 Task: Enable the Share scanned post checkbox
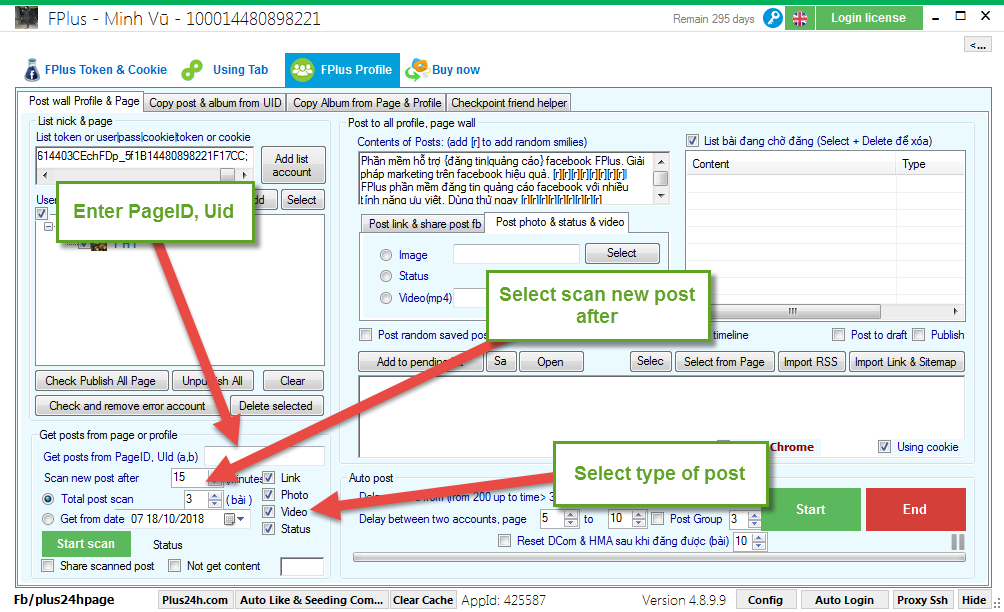tap(47, 566)
